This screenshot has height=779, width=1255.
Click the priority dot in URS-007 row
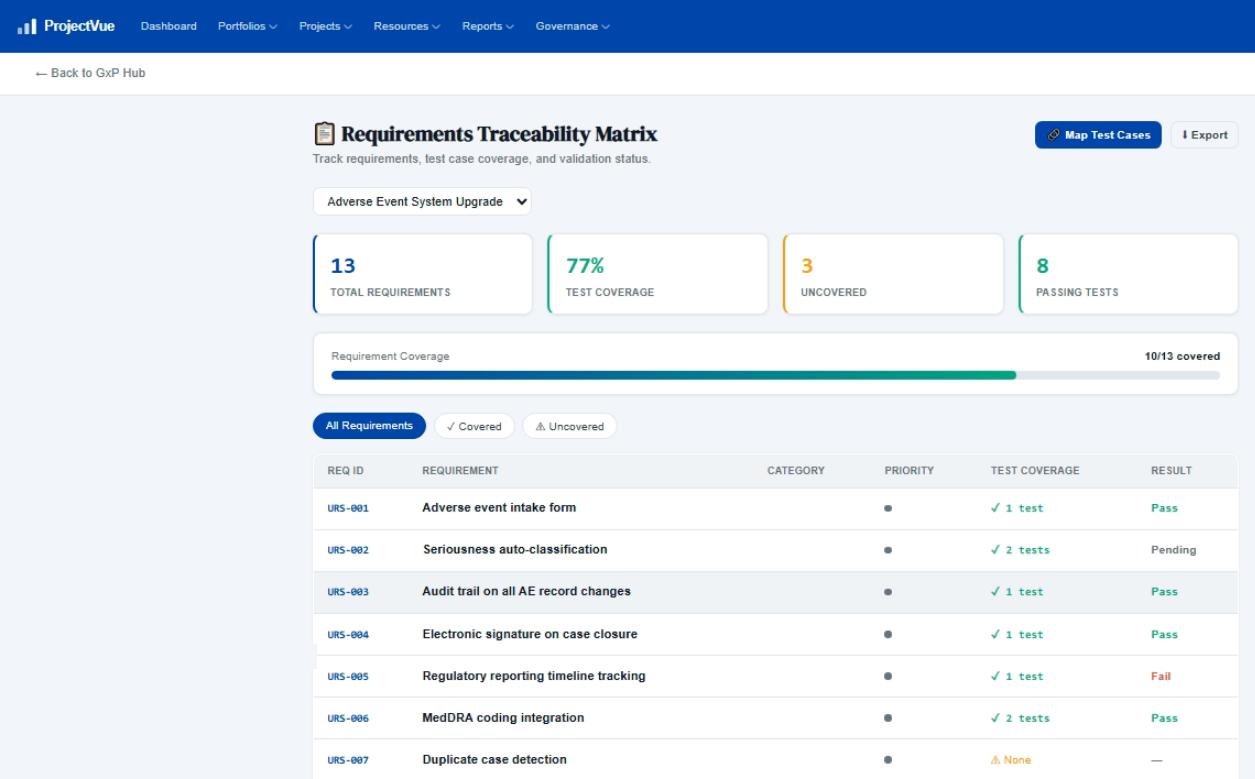pos(888,760)
